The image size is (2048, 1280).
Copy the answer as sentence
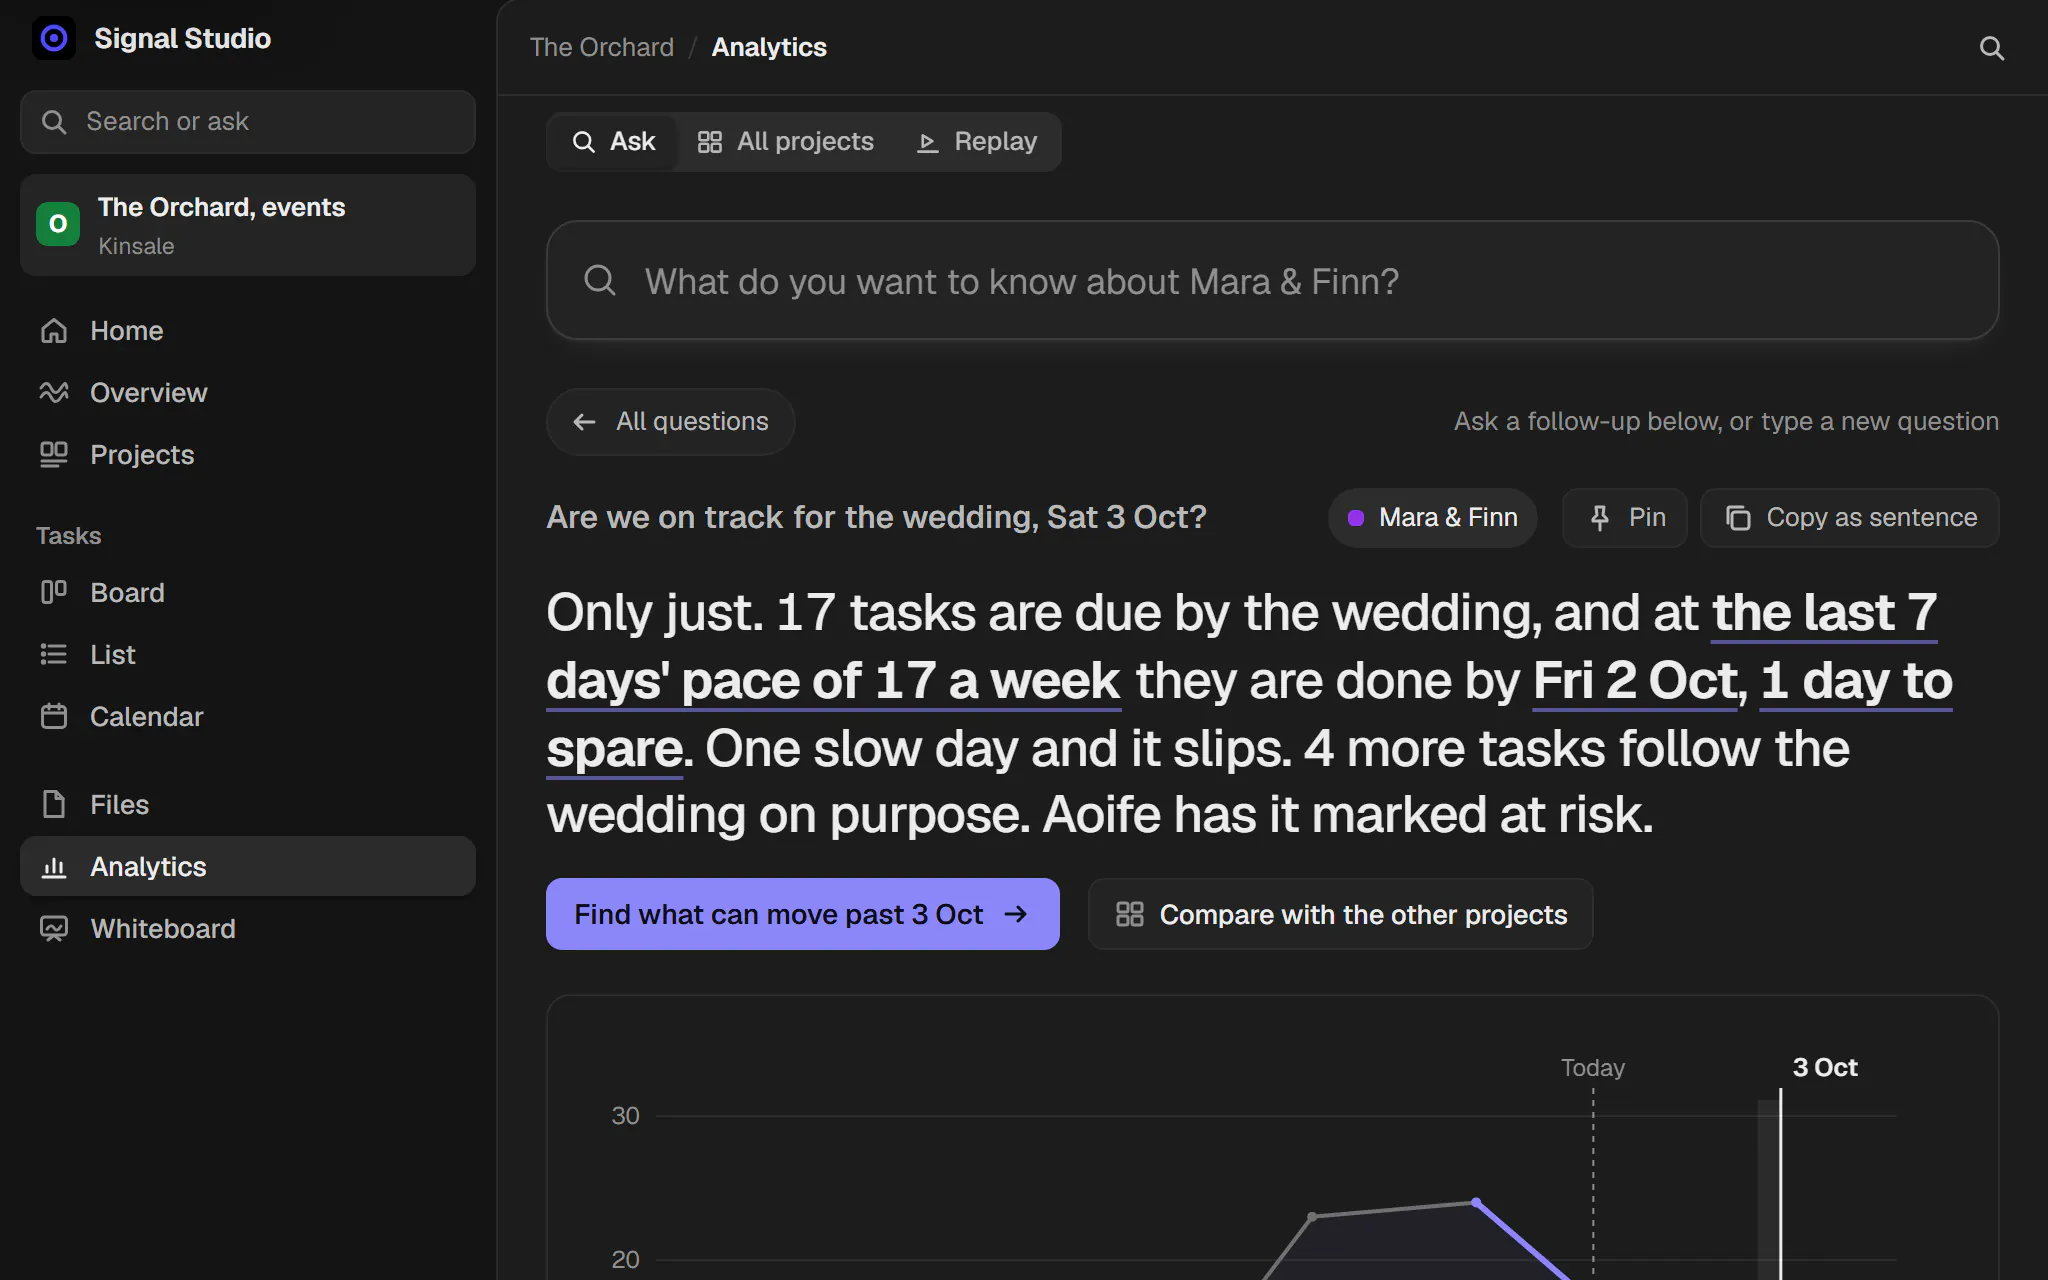pyautogui.click(x=1850, y=518)
